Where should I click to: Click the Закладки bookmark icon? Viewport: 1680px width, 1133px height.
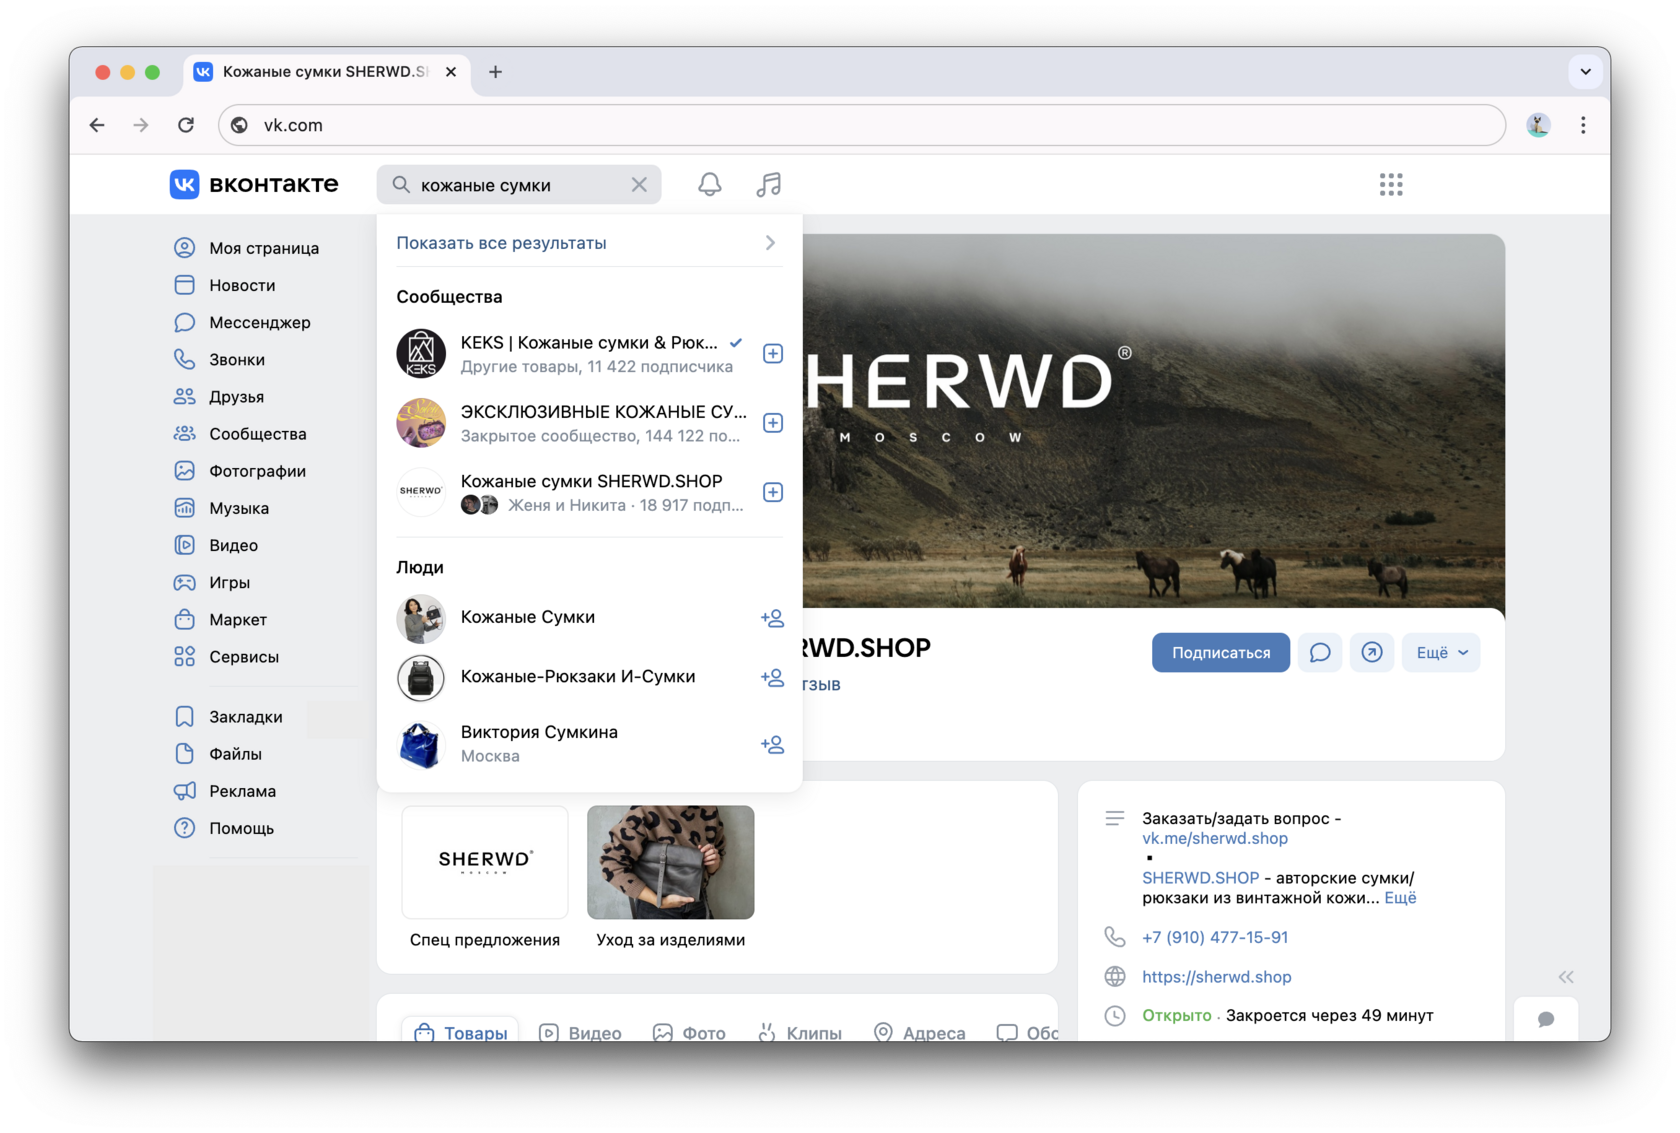[184, 717]
